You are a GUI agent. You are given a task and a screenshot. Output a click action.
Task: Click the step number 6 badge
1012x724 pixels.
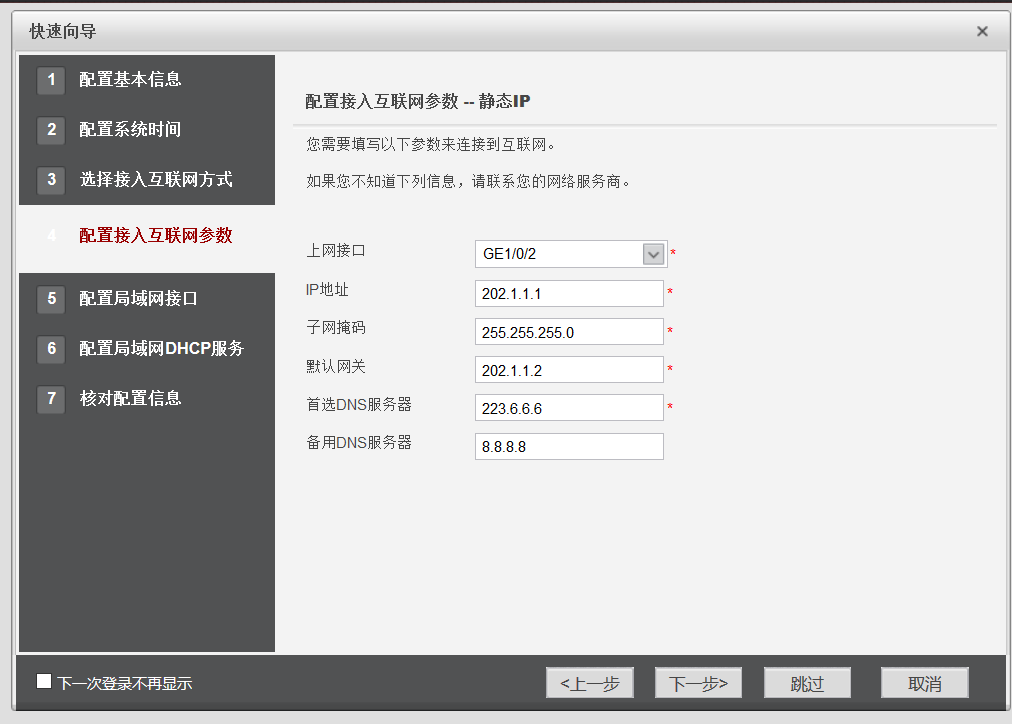(51, 349)
